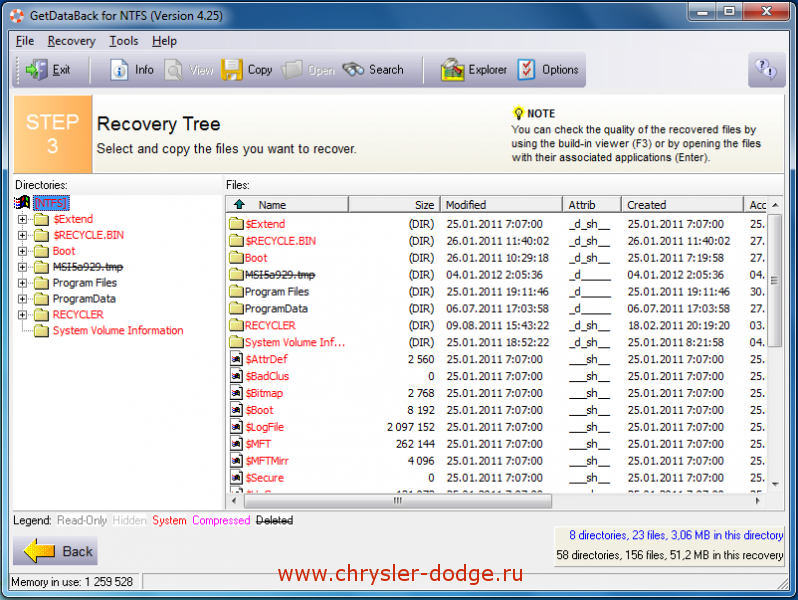Click the $MFTMirr file icon
The image size is (798, 600).
pyautogui.click(x=236, y=460)
